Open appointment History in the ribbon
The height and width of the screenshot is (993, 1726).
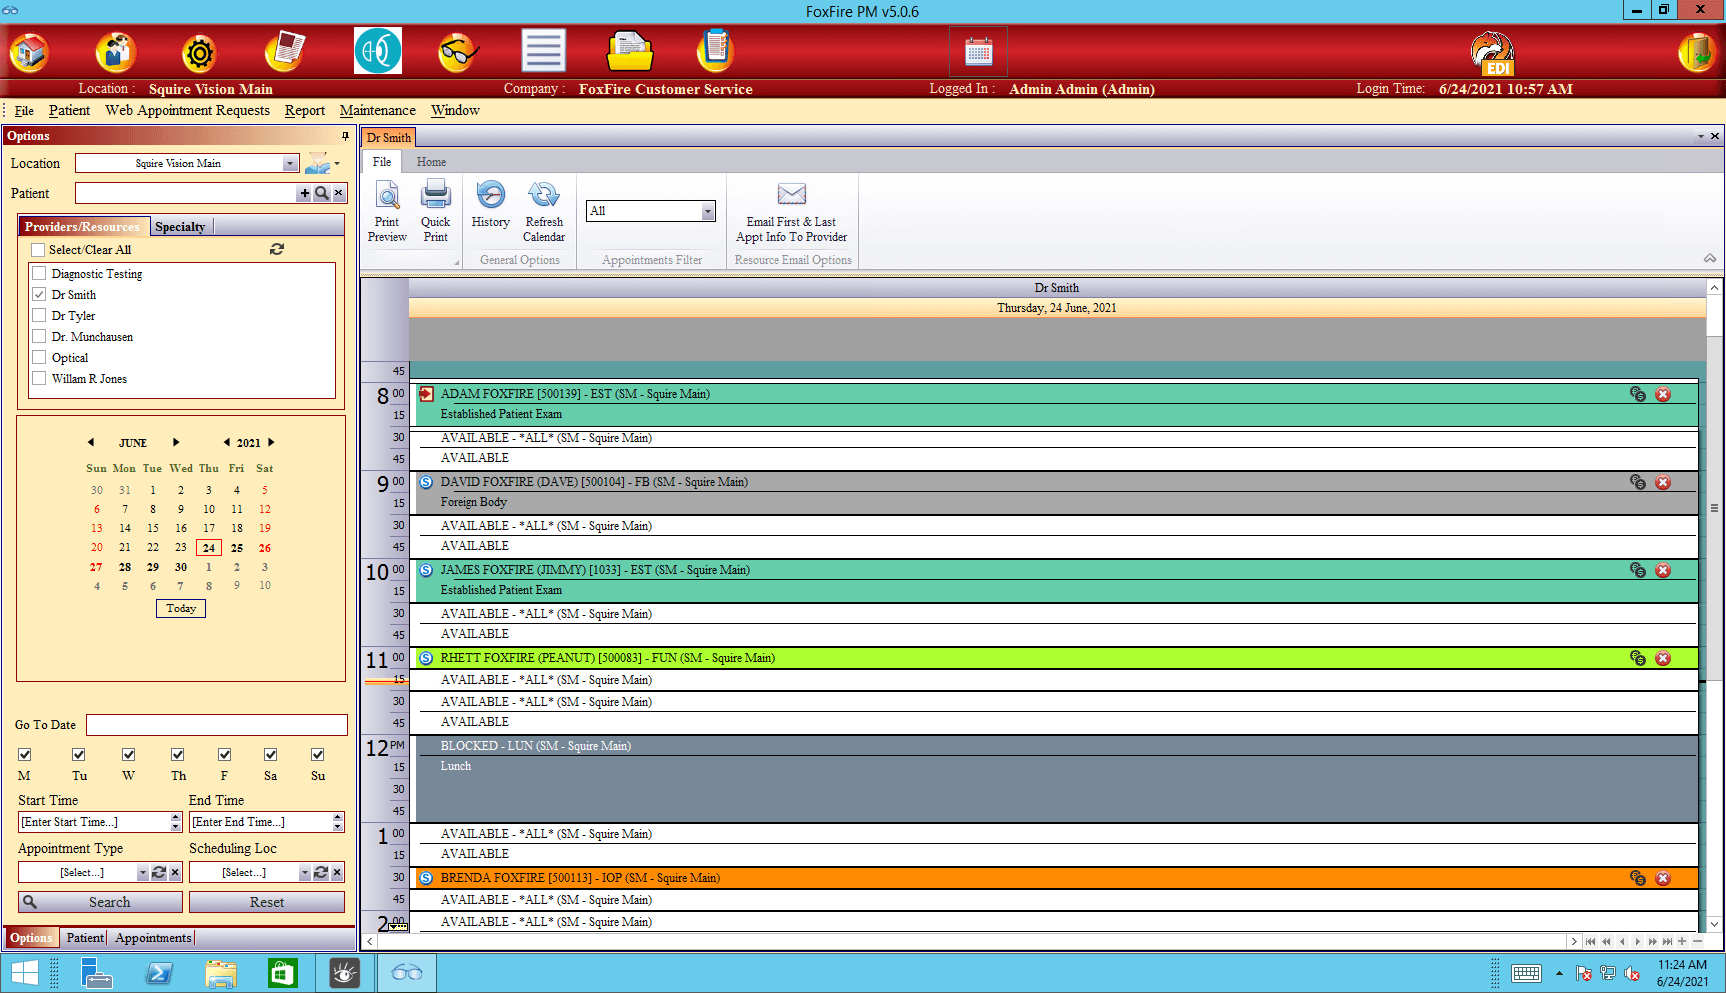(491, 205)
